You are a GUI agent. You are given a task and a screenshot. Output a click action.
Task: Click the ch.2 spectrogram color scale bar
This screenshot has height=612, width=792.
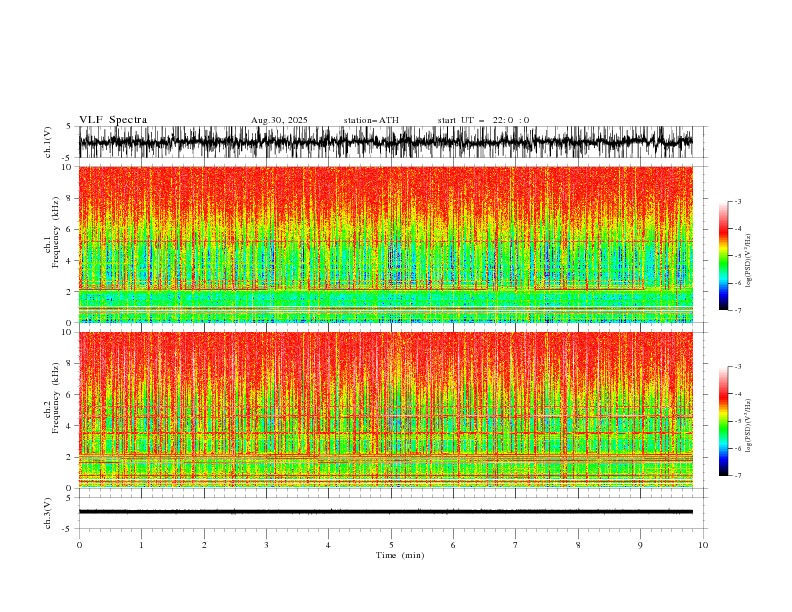coord(723,421)
